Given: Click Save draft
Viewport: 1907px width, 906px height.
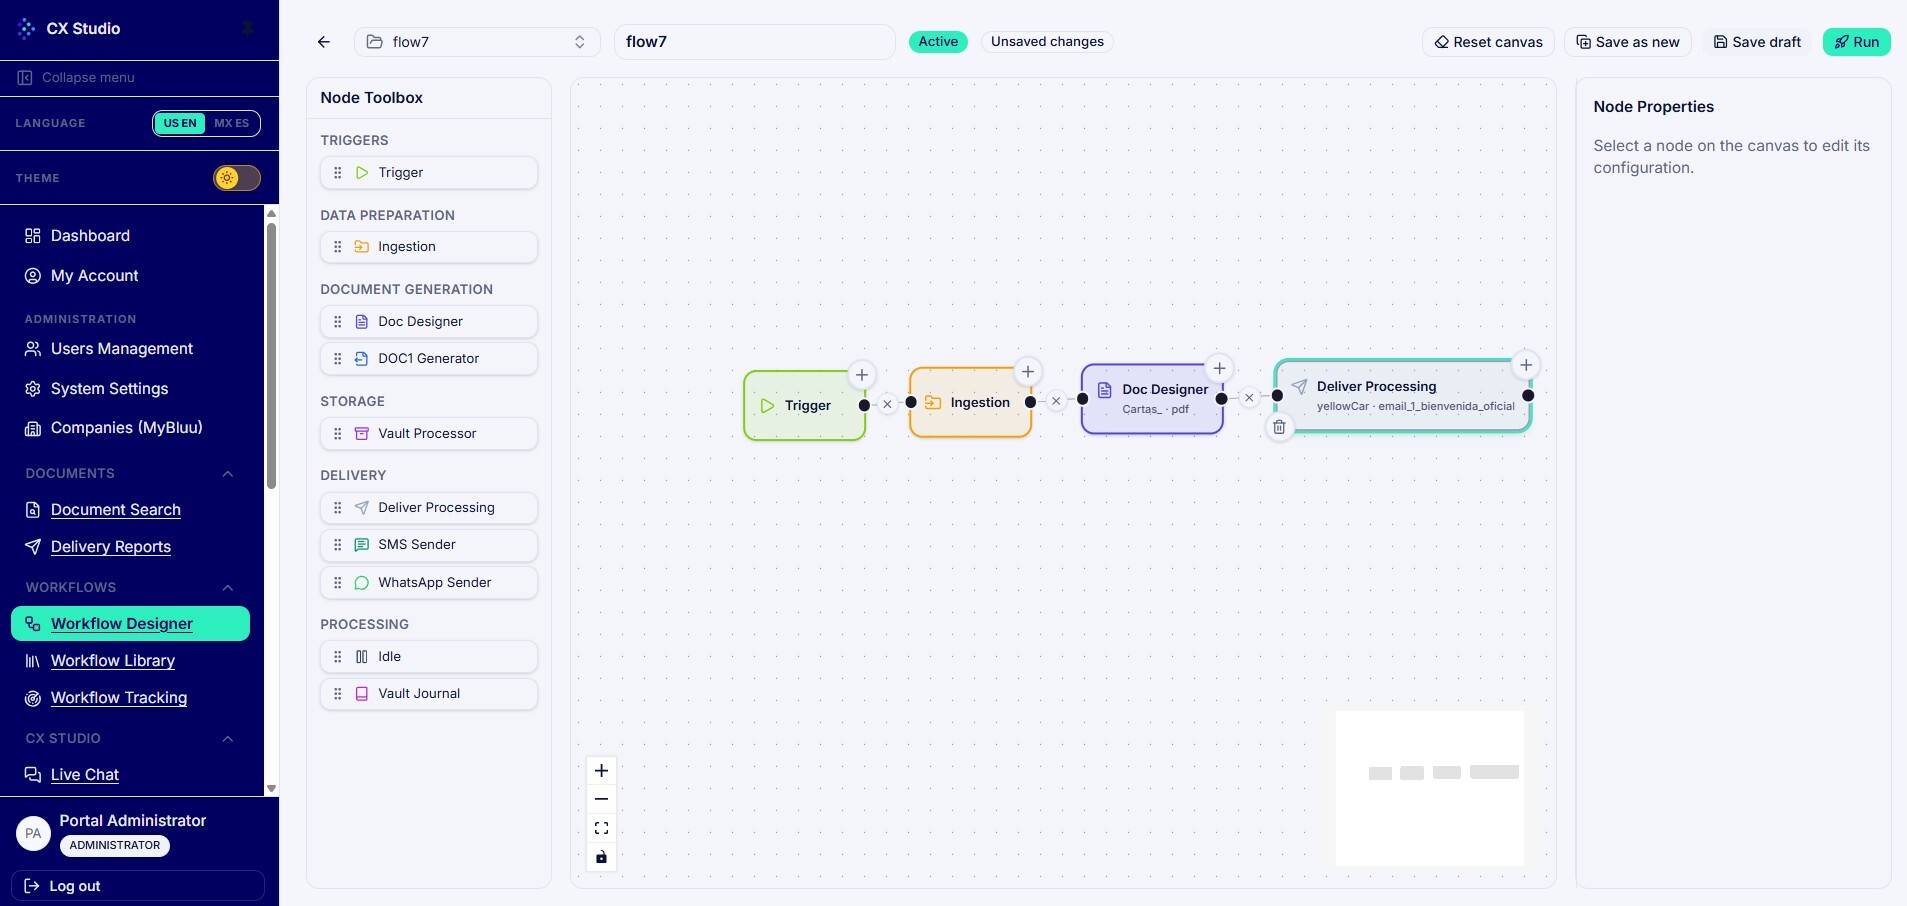Looking at the screenshot, I should pos(1757,42).
